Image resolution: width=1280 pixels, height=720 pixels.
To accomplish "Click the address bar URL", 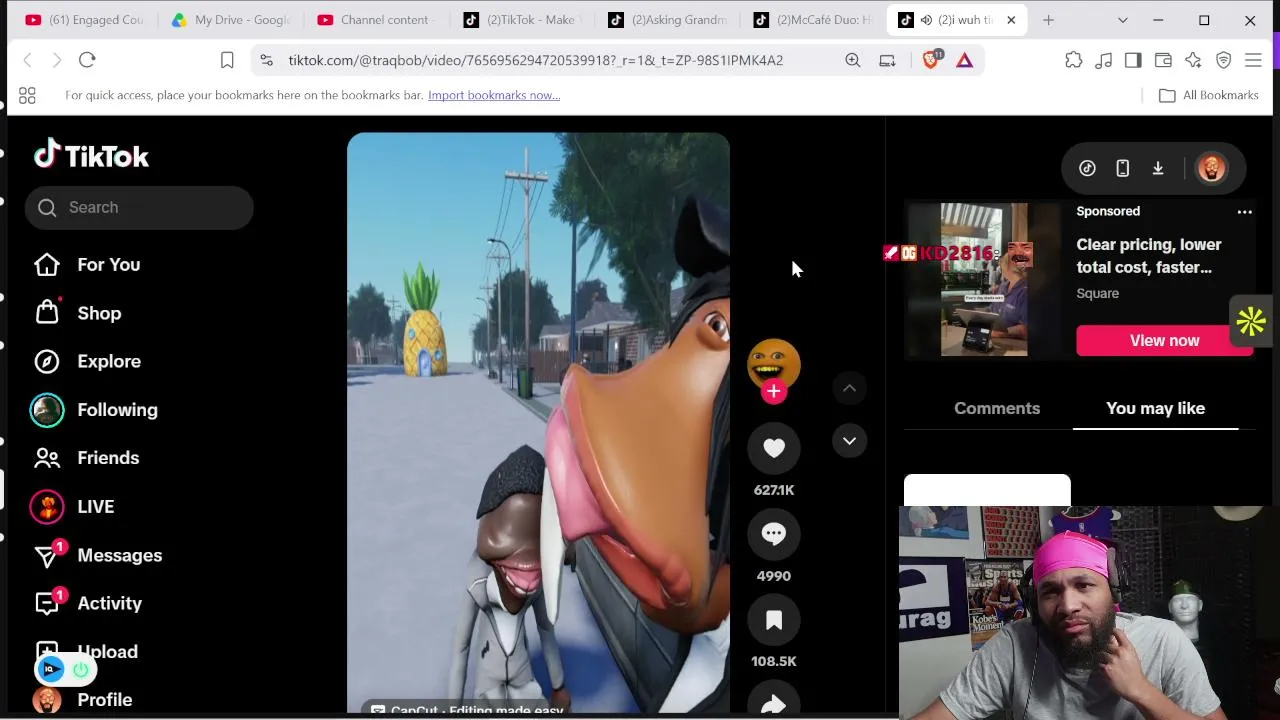I will pyautogui.click(x=536, y=60).
